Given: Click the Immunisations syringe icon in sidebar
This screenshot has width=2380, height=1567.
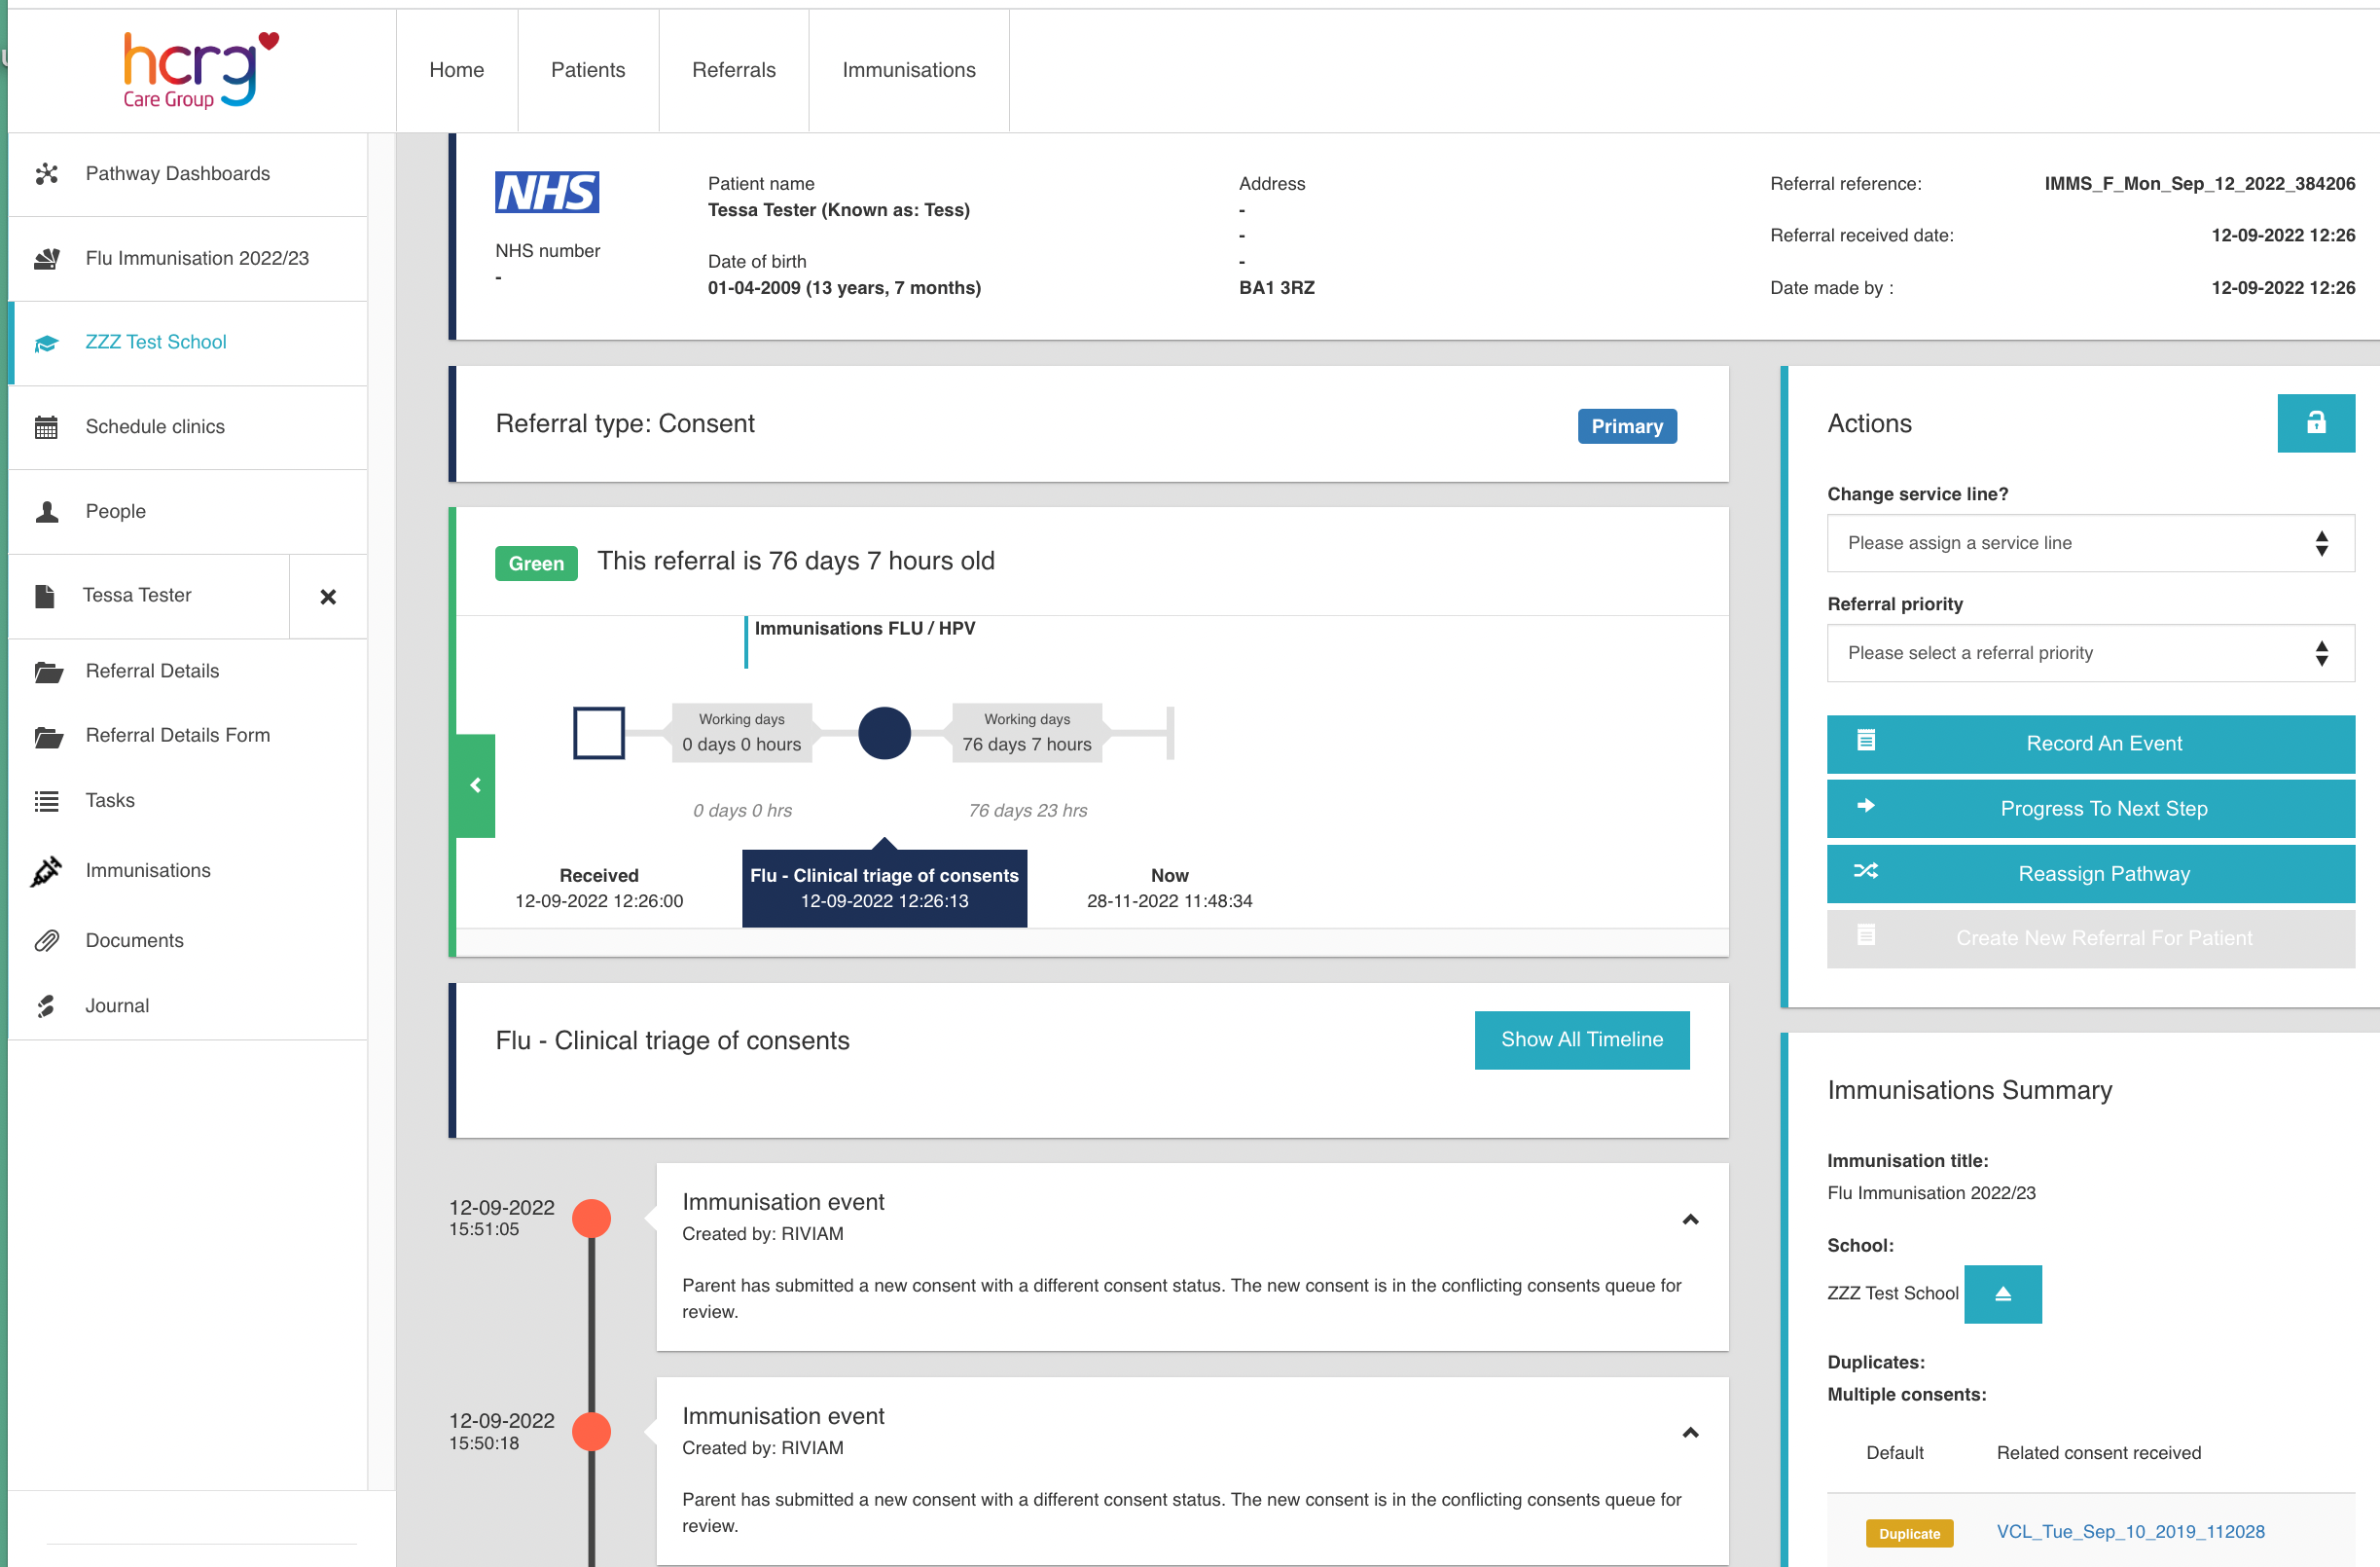Looking at the screenshot, I should (x=46, y=871).
